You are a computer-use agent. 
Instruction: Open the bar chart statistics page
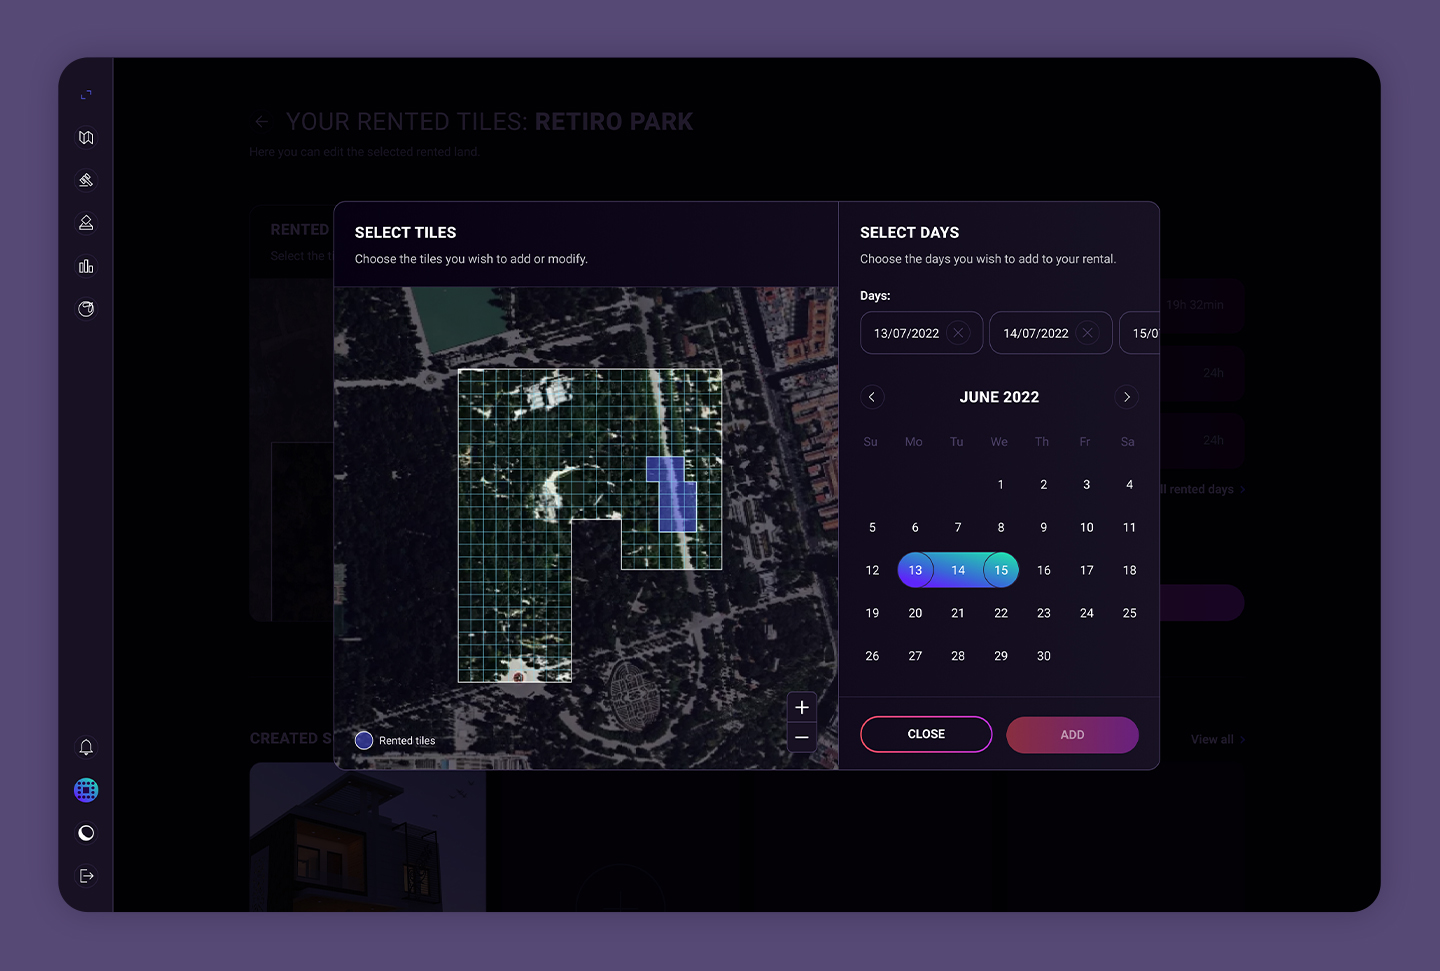[86, 266]
